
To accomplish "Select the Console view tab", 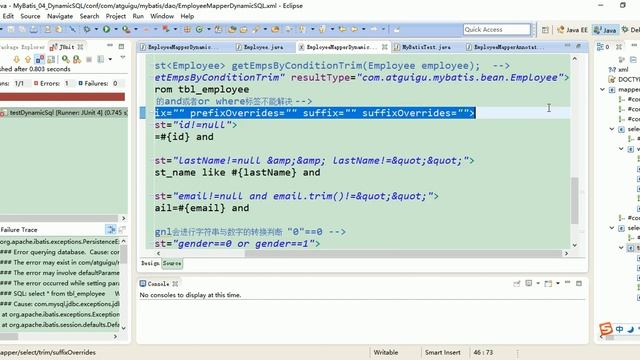I will pos(158,284).
